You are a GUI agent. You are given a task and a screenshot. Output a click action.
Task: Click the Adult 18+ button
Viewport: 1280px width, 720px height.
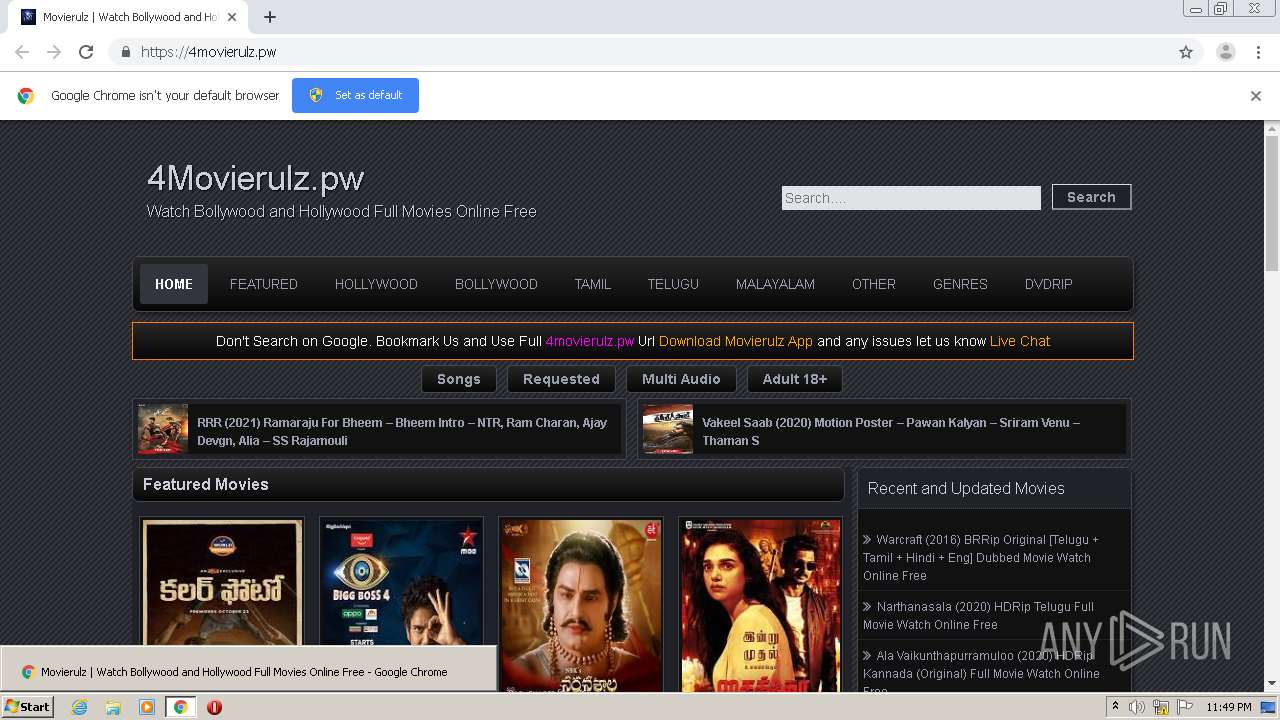tap(795, 379)
